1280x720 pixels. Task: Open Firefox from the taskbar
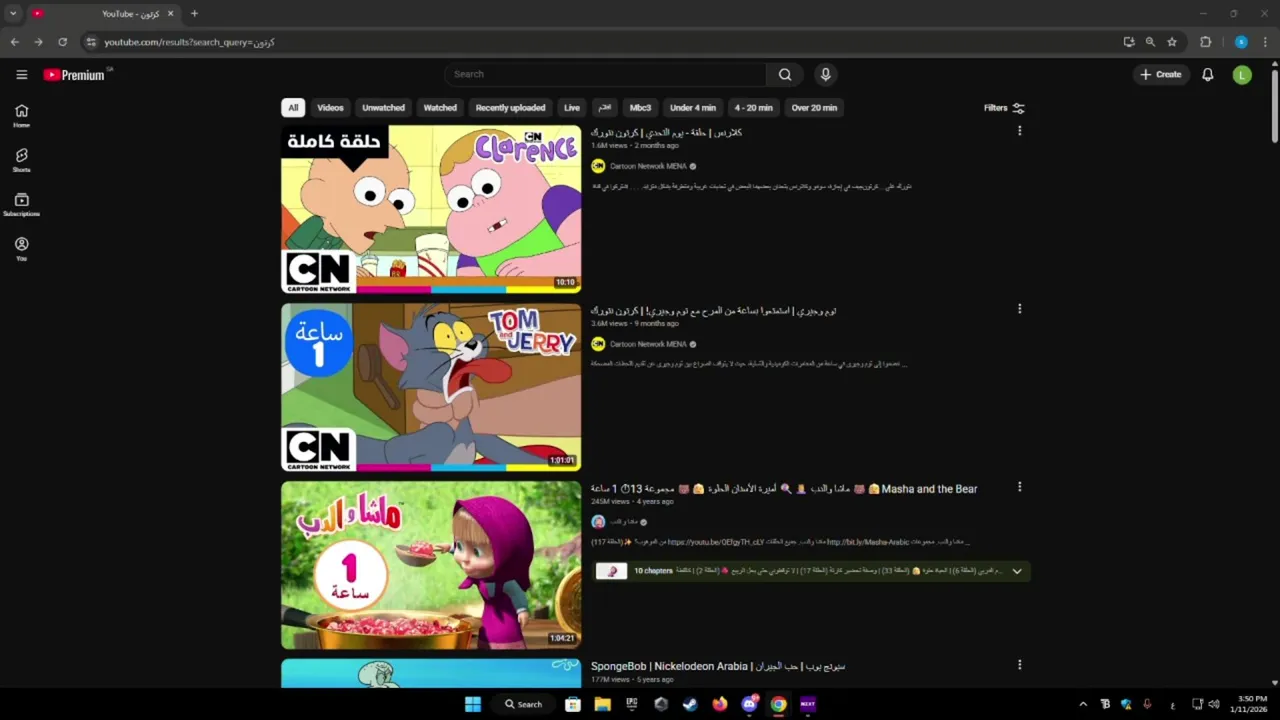(719, 704)
